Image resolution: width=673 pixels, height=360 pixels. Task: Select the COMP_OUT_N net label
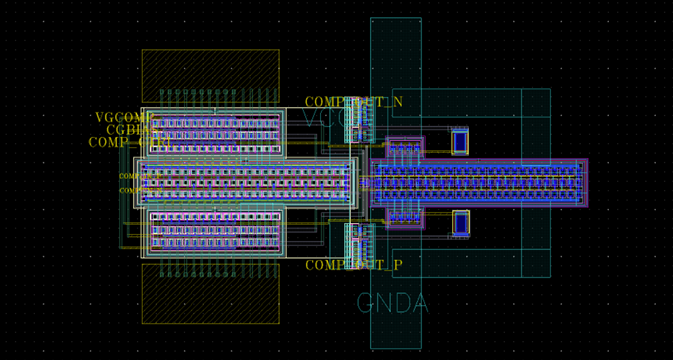(354, 102)
